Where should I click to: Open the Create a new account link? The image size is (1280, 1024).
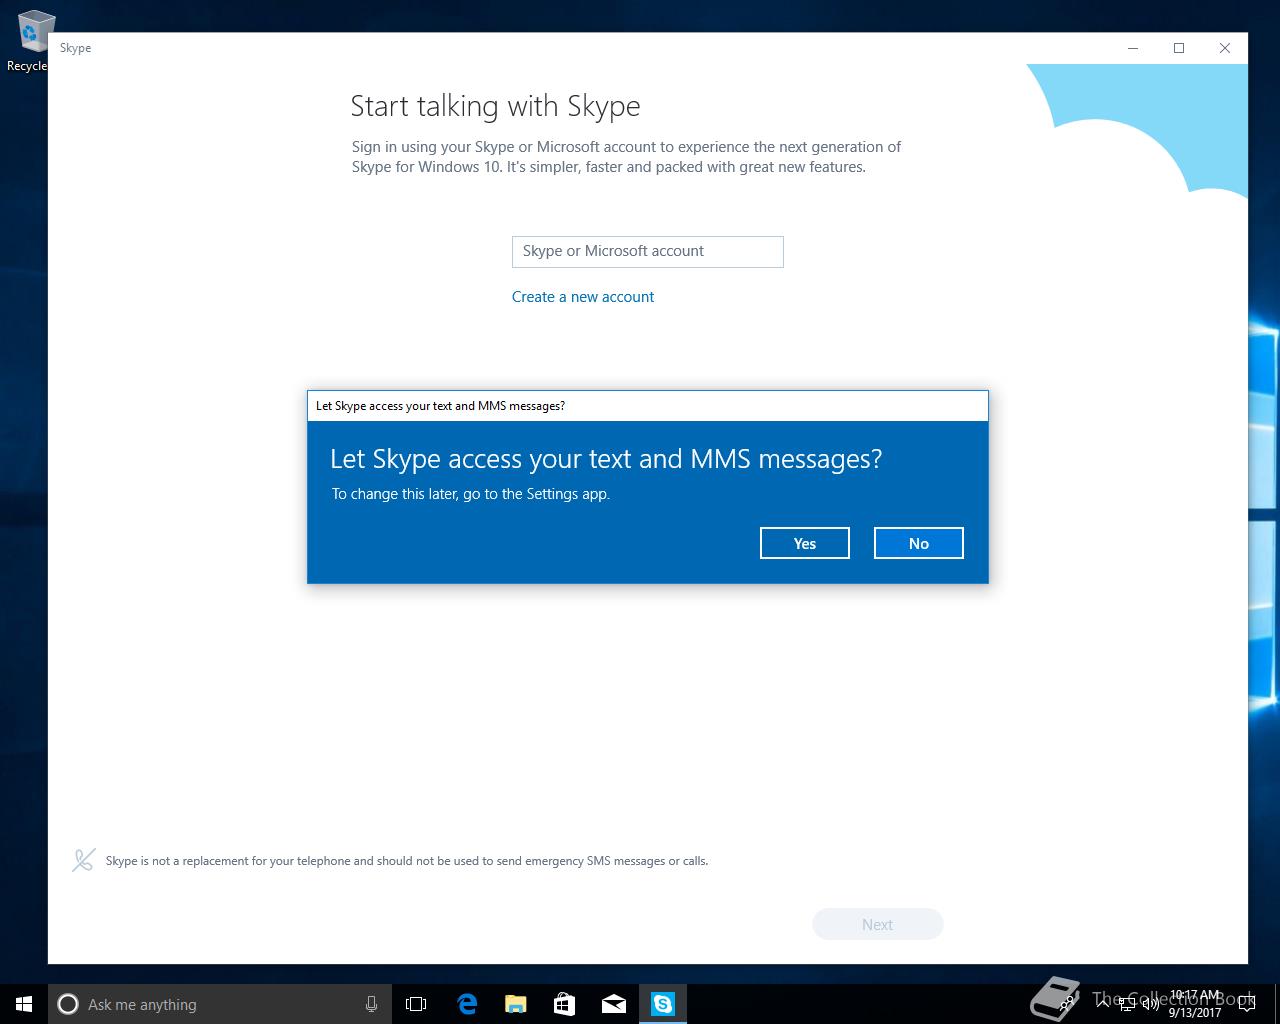point(583,297)
